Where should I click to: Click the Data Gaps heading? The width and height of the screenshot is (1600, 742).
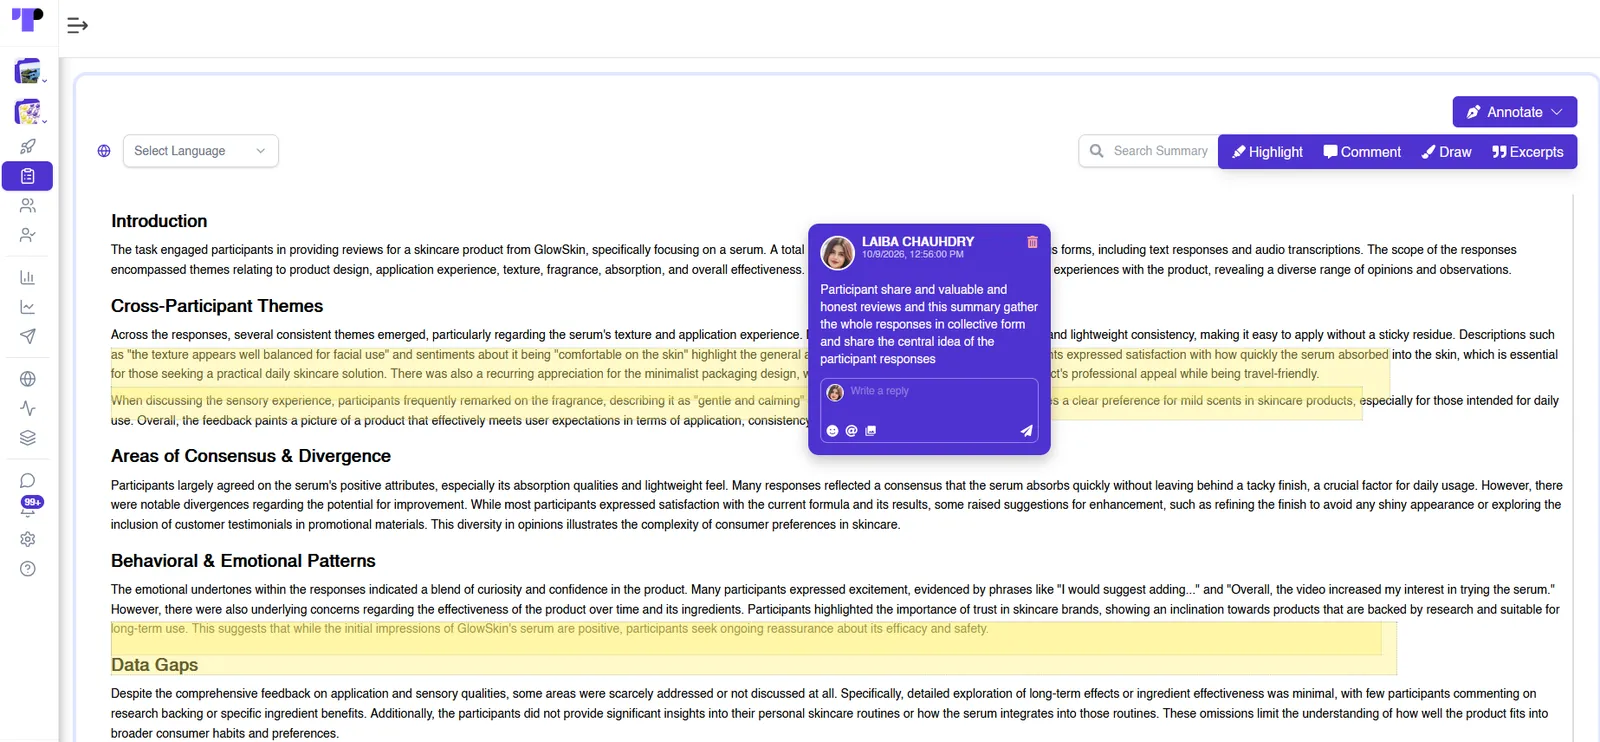pyautogui.click(x=155, y=665)
